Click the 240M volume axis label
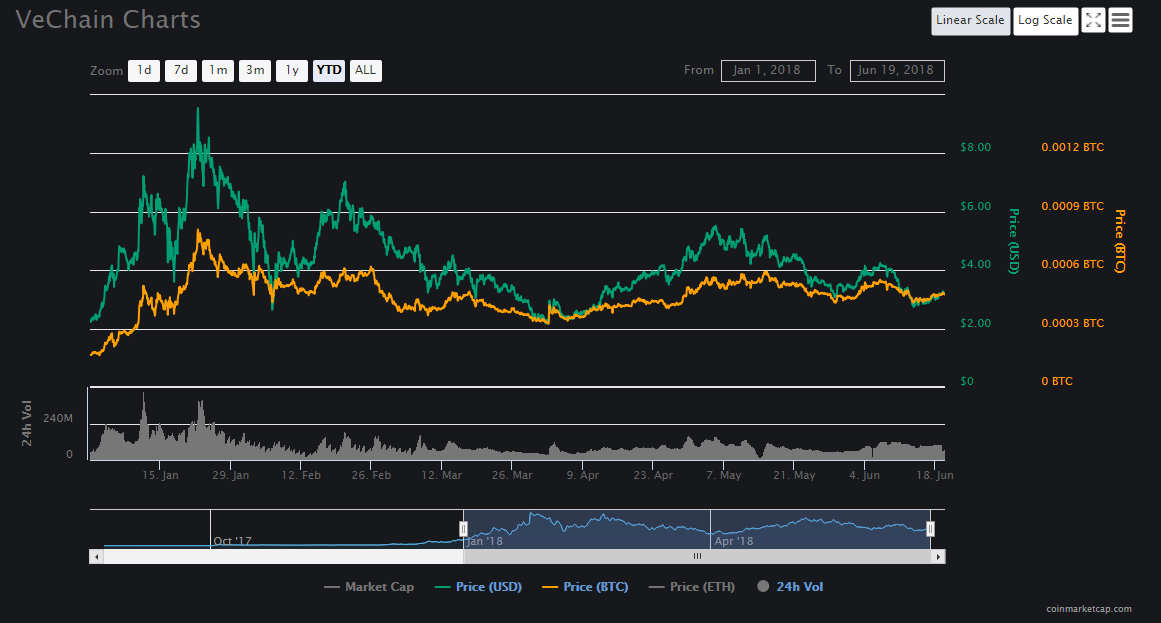 click(58, 419)
